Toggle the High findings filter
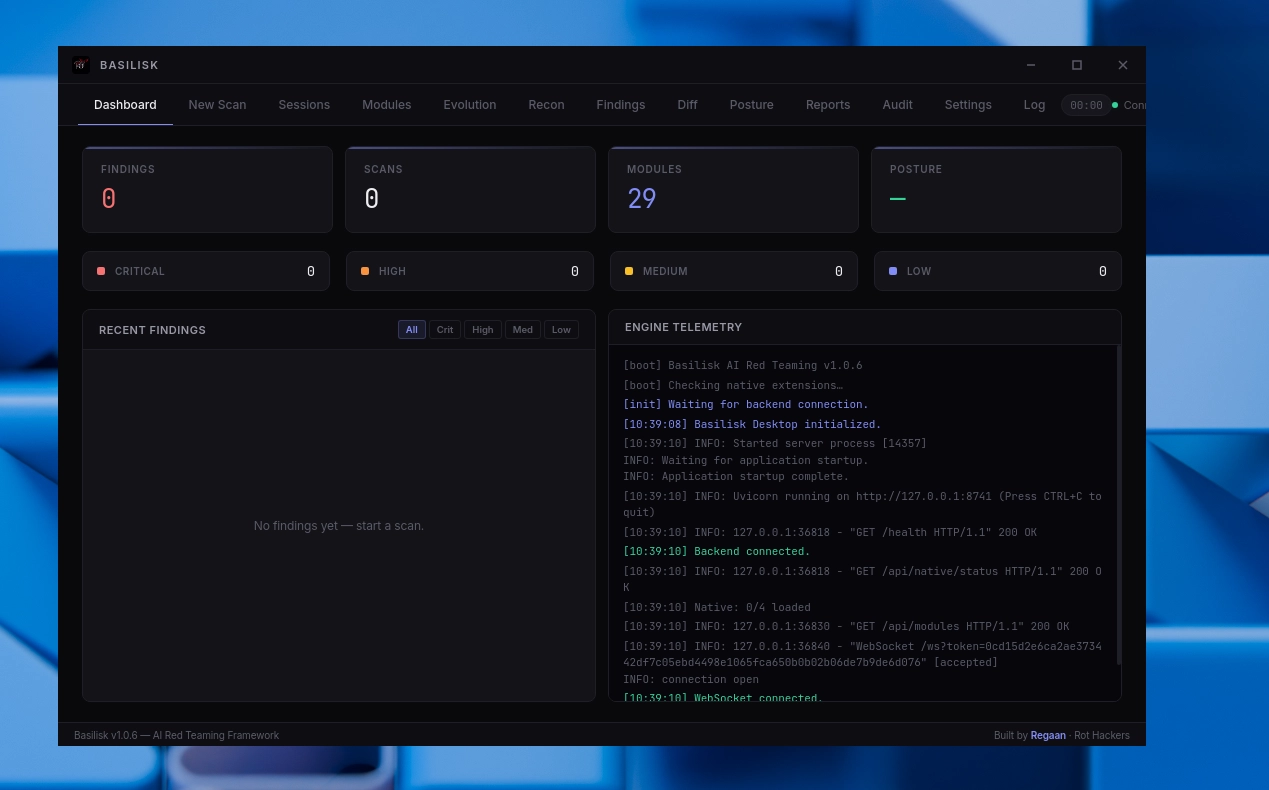Screen dimensions: 1269x790 click(x=483, y=330)
